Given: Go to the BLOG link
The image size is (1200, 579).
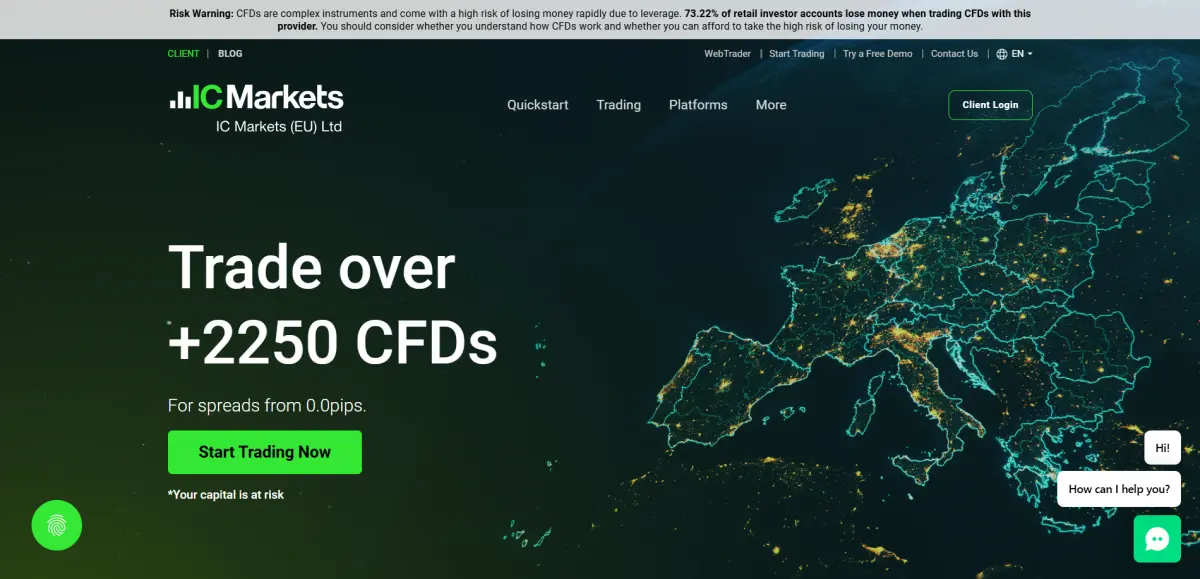Looking at the screenshot, I should (x=230, y=54).
